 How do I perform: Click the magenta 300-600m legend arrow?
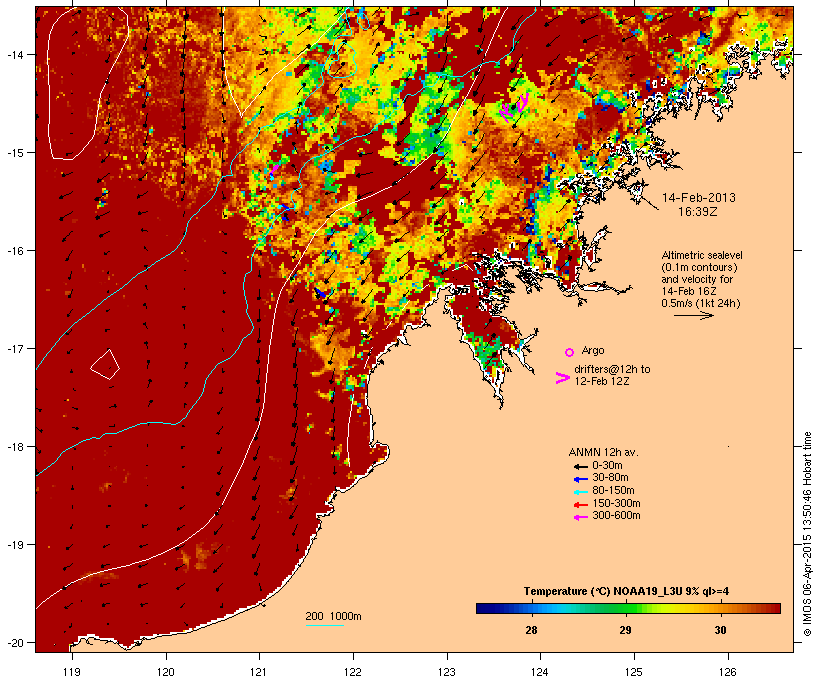tap(580, 517)
